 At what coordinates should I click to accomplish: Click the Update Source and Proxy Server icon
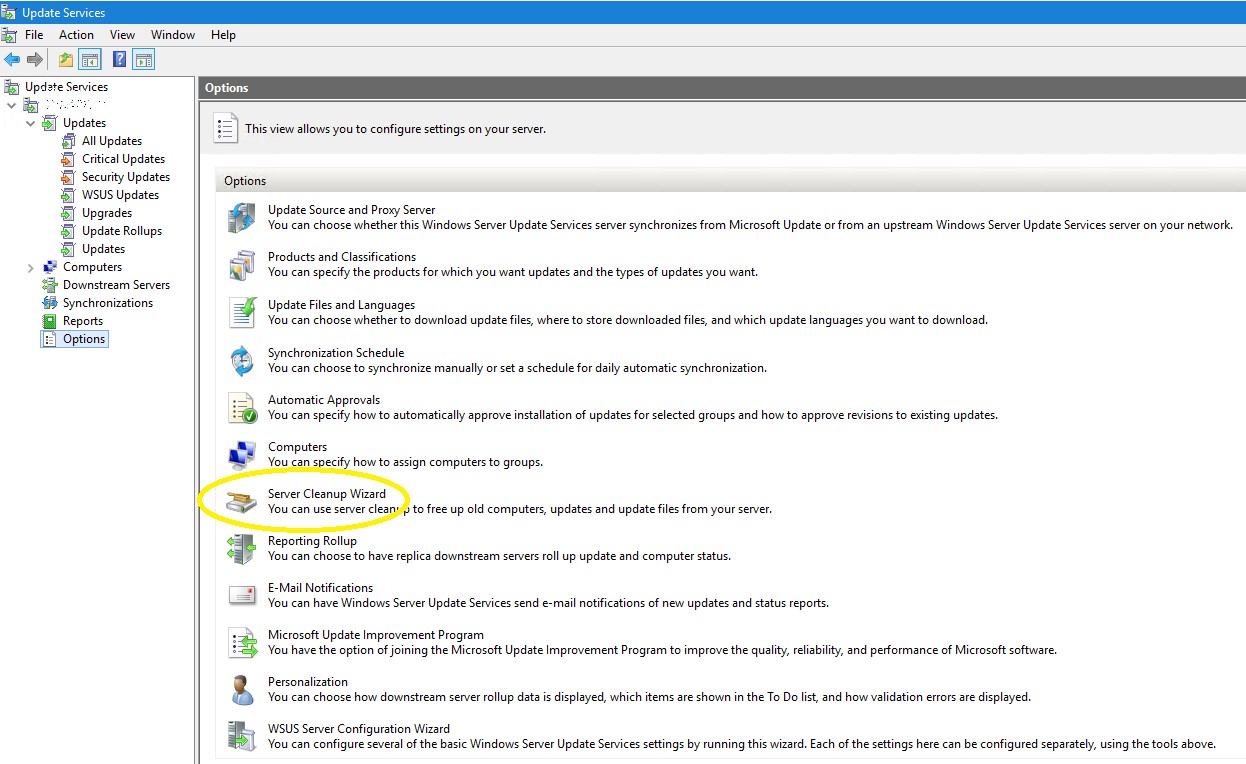pos(242,218)
